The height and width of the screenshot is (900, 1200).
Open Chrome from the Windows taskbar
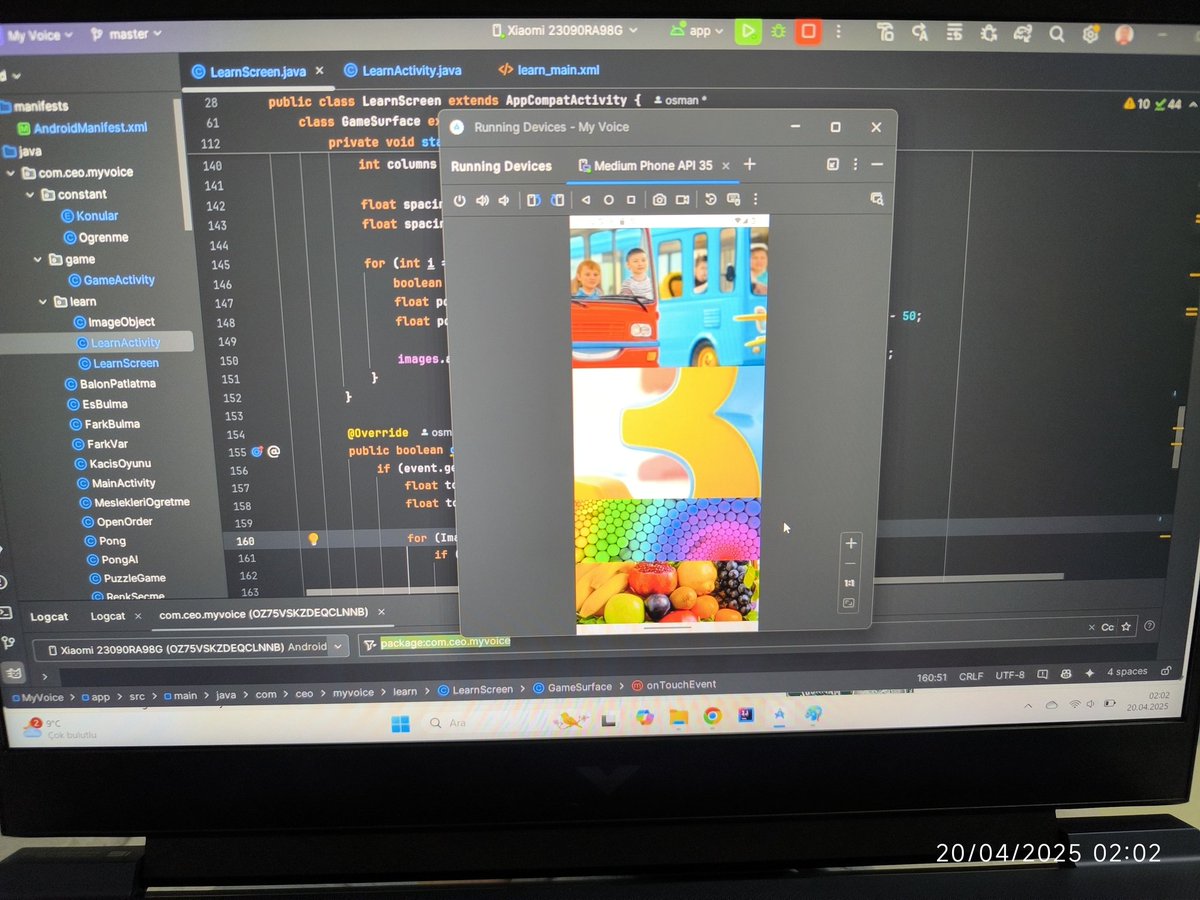click(x=712, y=716)
